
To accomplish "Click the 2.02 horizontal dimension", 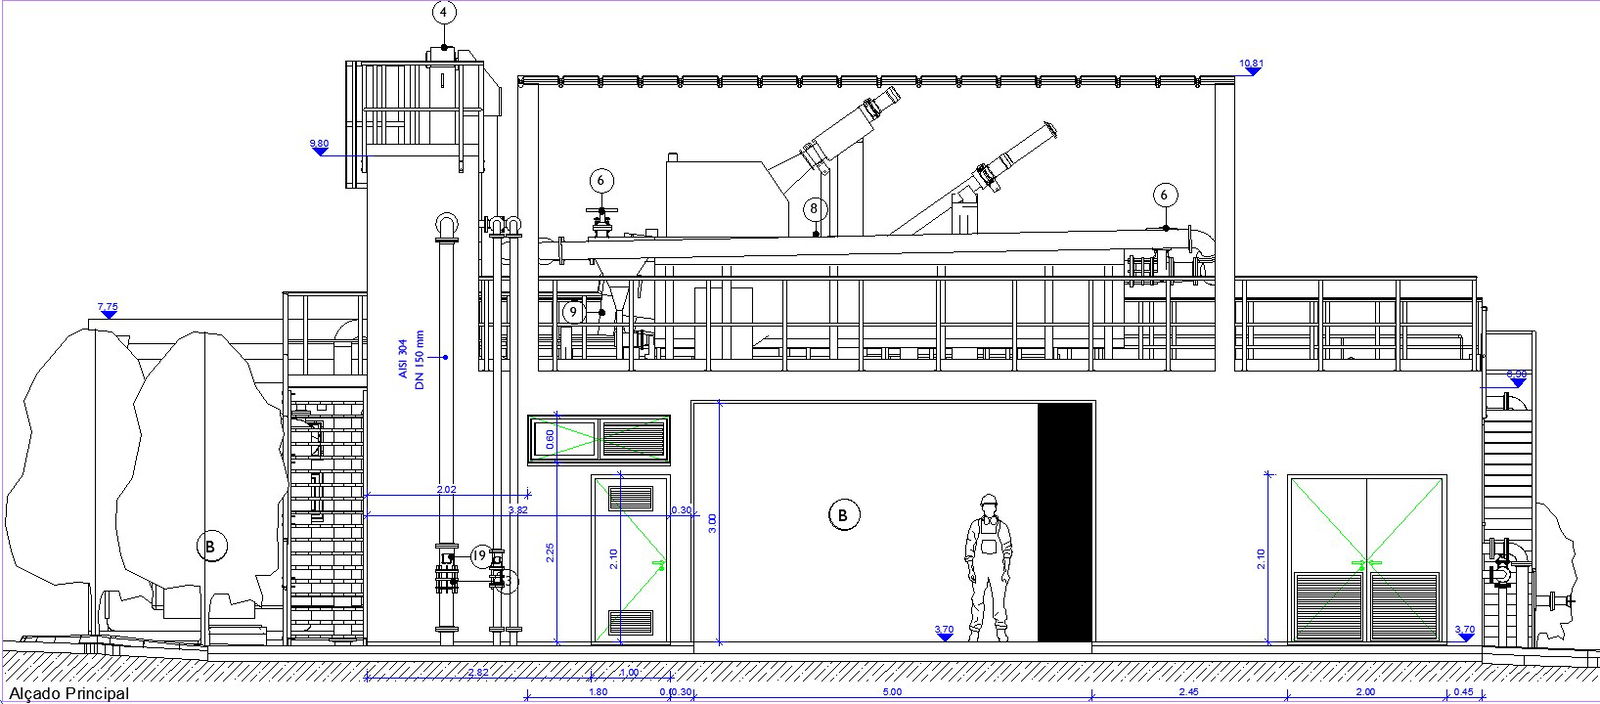I will coord(446,490).
